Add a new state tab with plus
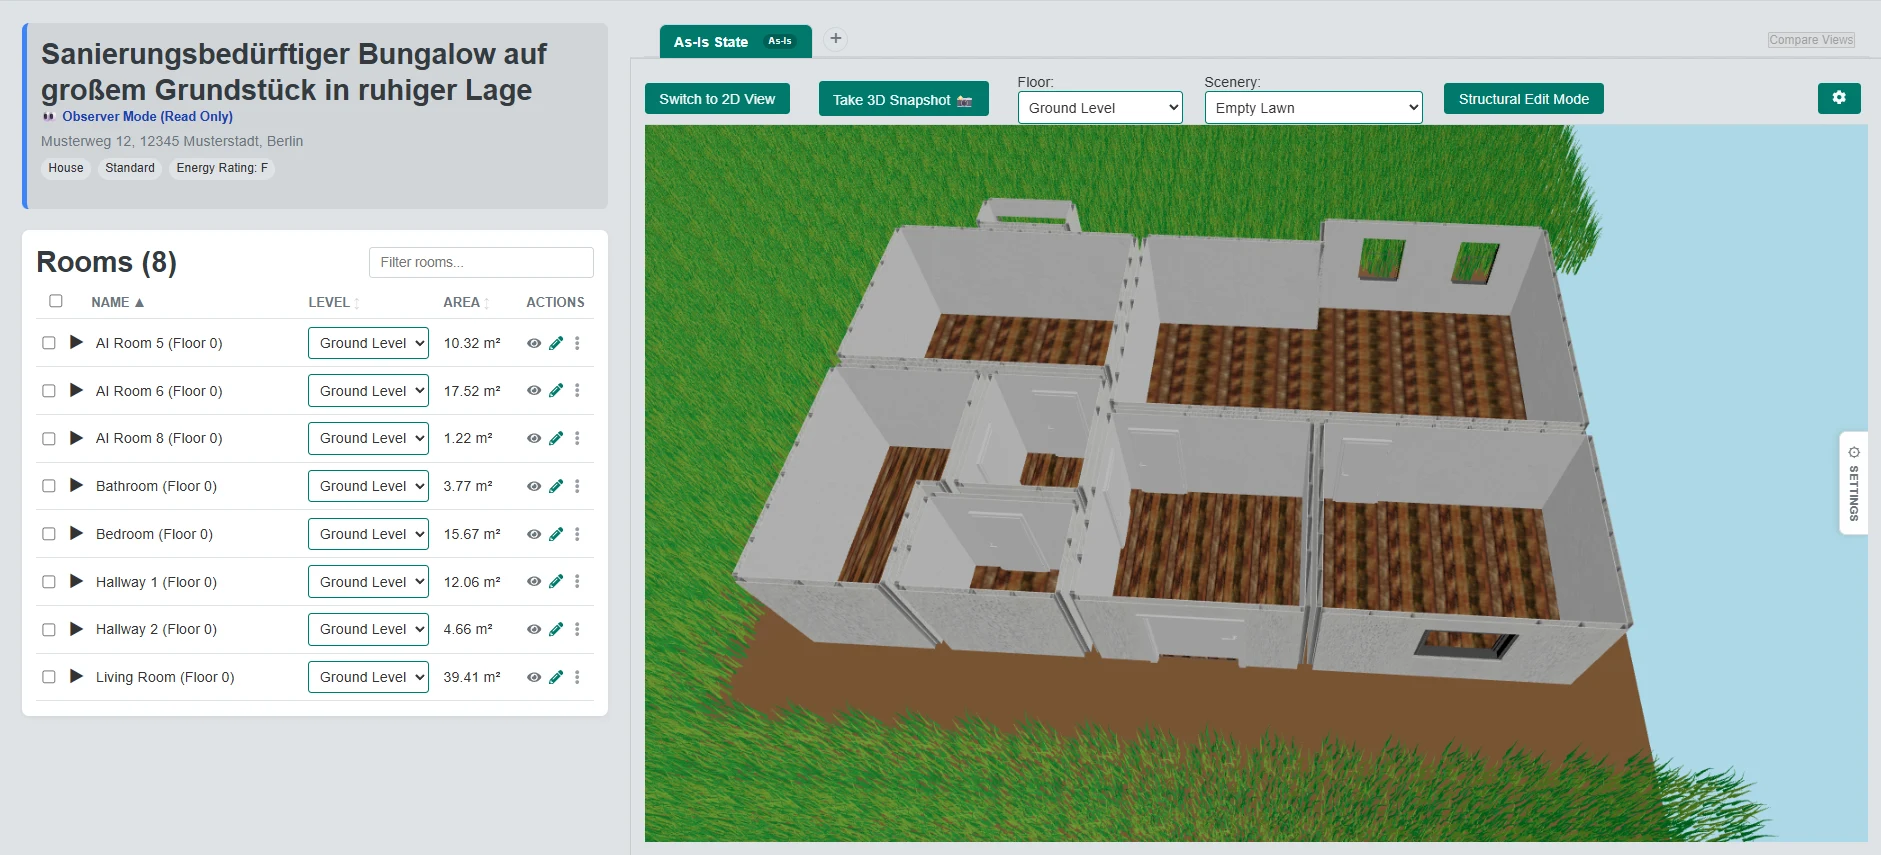 [836, 39]
